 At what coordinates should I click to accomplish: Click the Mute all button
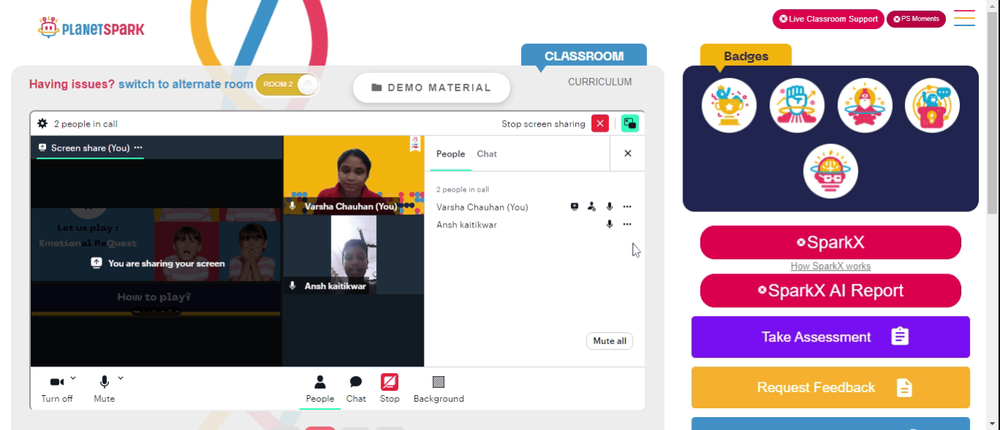610,341
